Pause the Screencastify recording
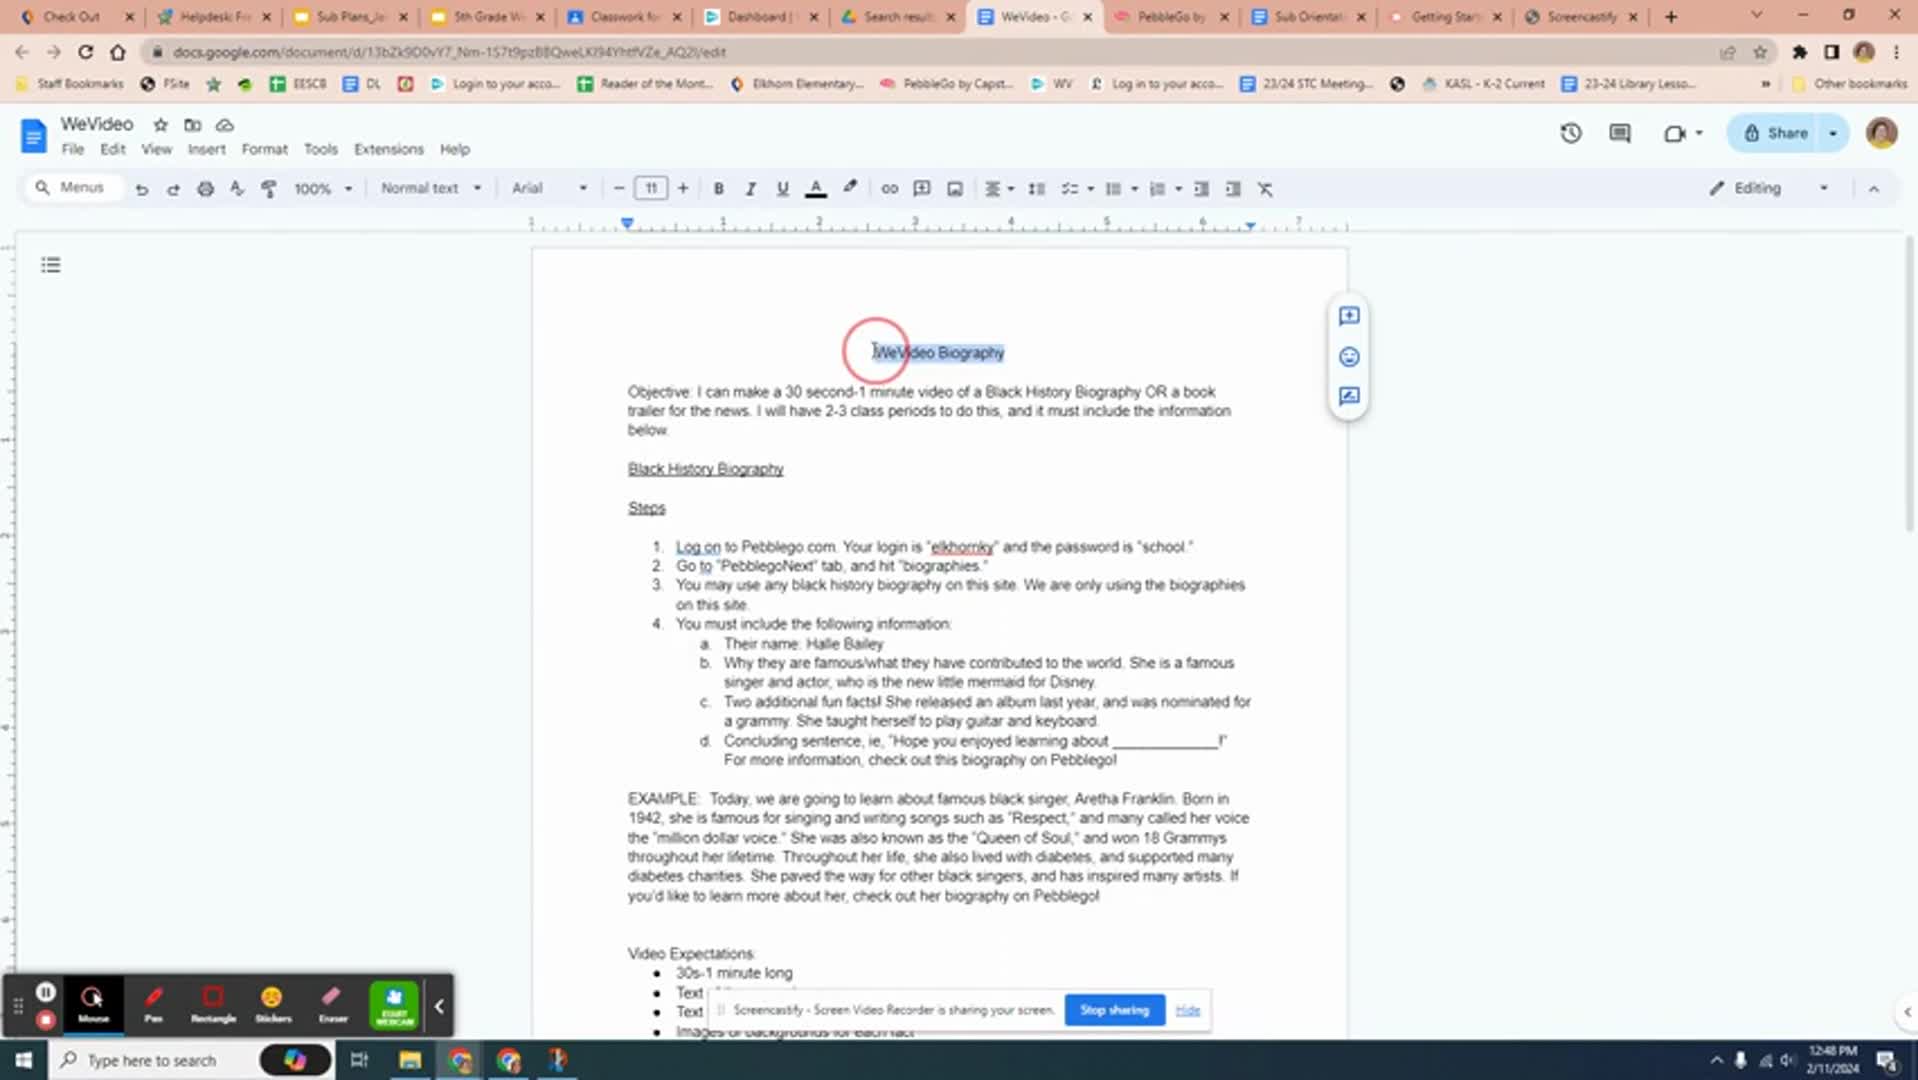 tap(46, 992)
